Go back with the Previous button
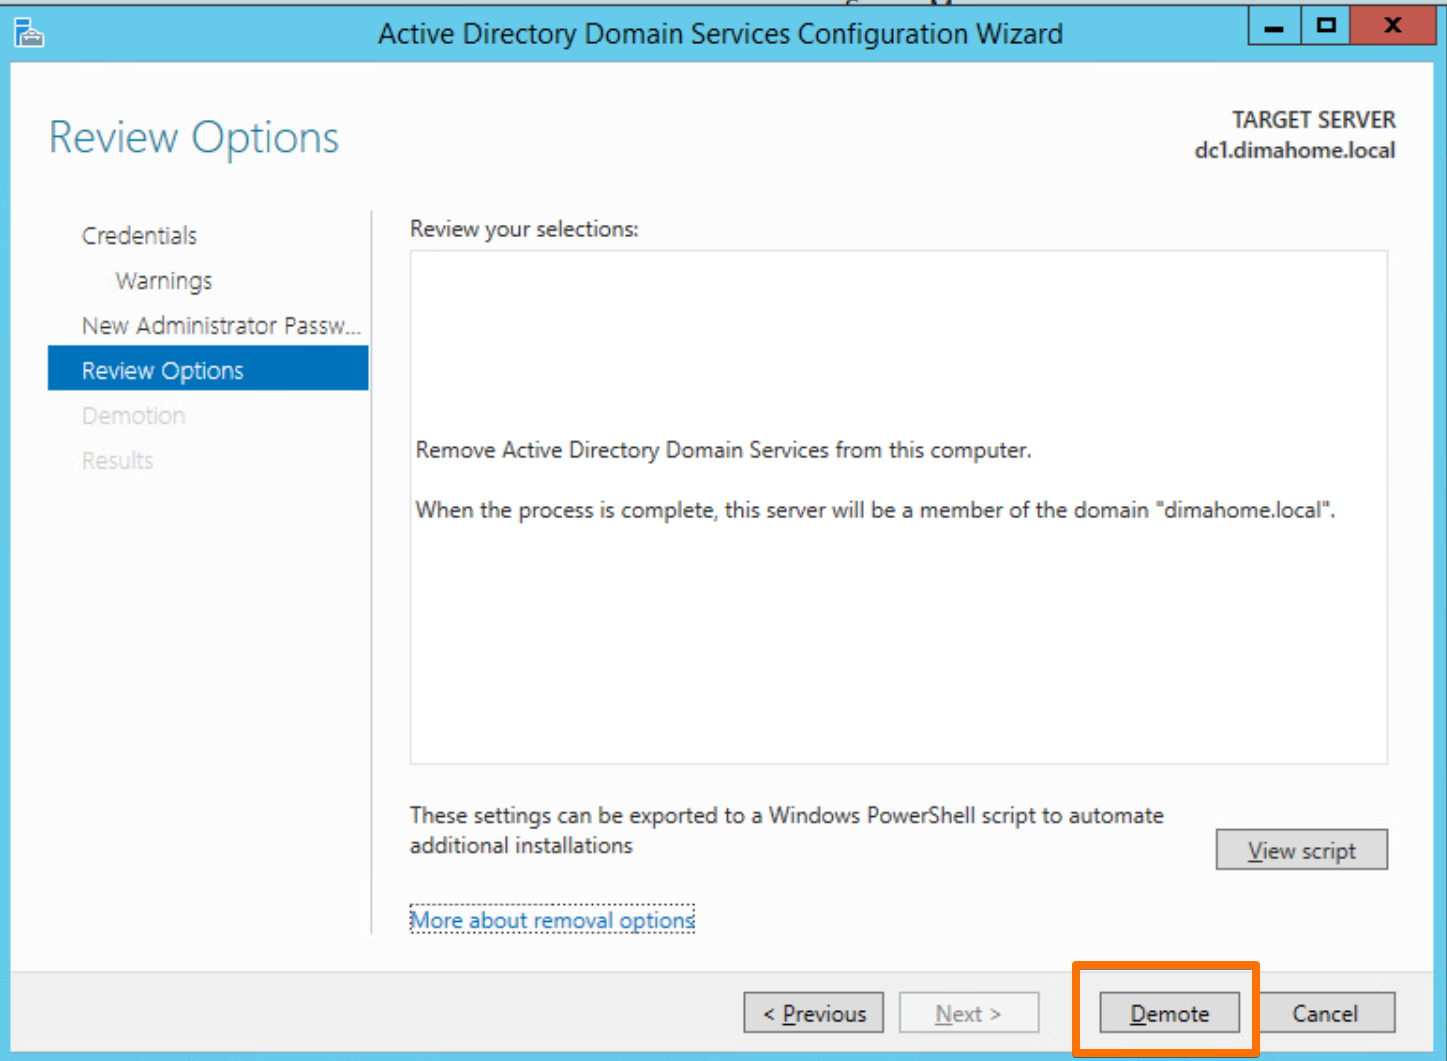1447x1061 pixels. 813,1013
